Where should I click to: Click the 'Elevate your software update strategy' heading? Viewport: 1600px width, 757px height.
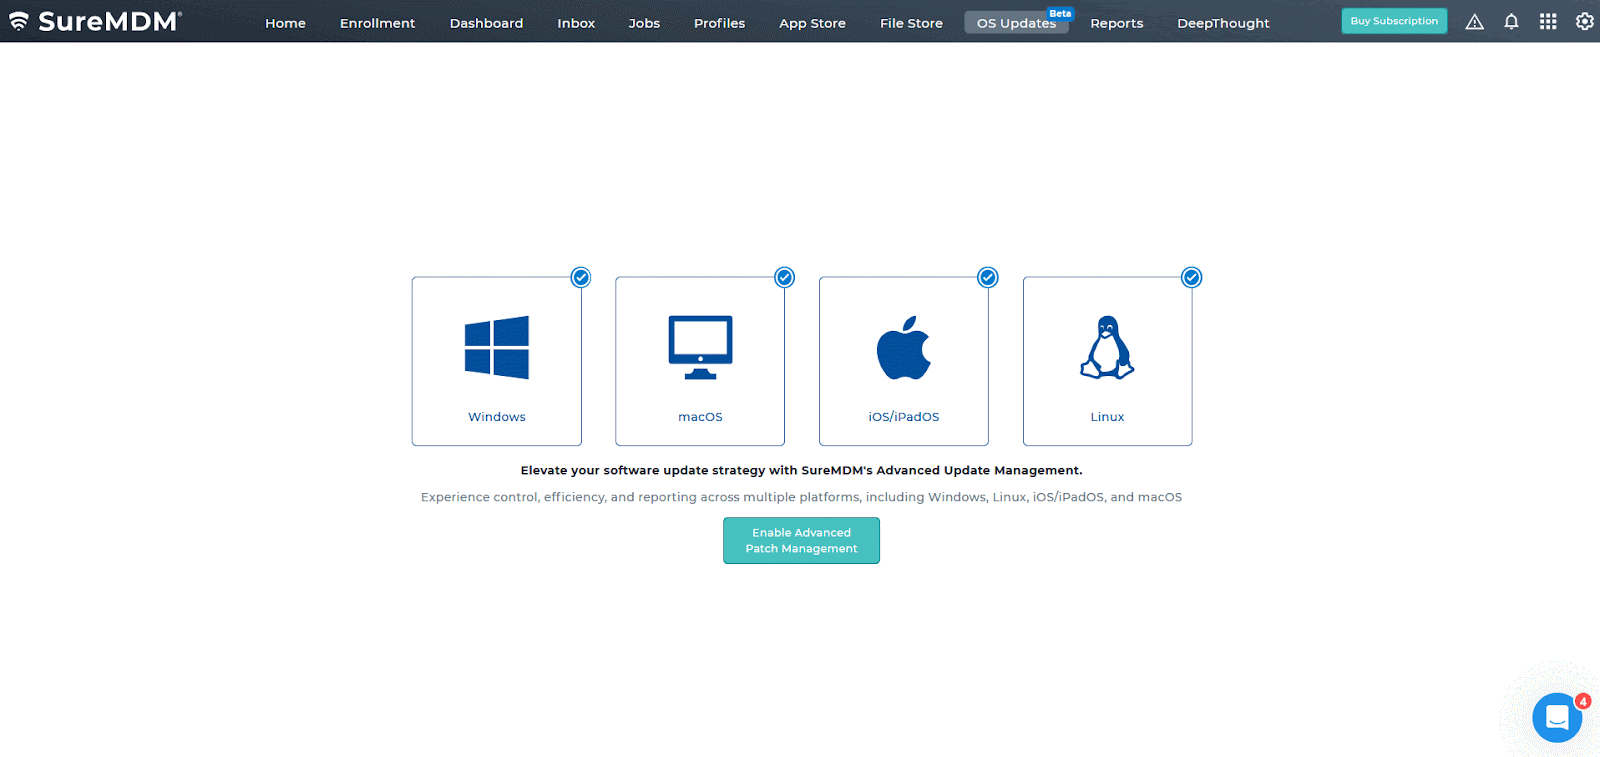pos(801,470)
